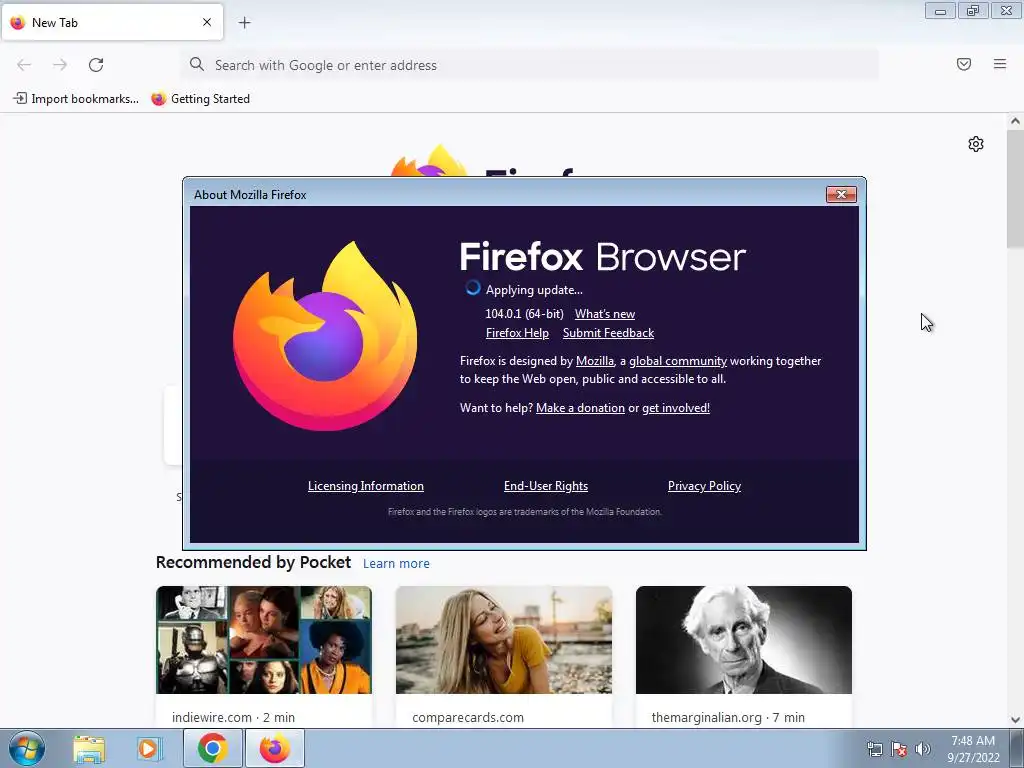Open the themarginalian.org story thumbnail
The height and width of the screenshot is (768, 1024).
(x=744, y=640)
